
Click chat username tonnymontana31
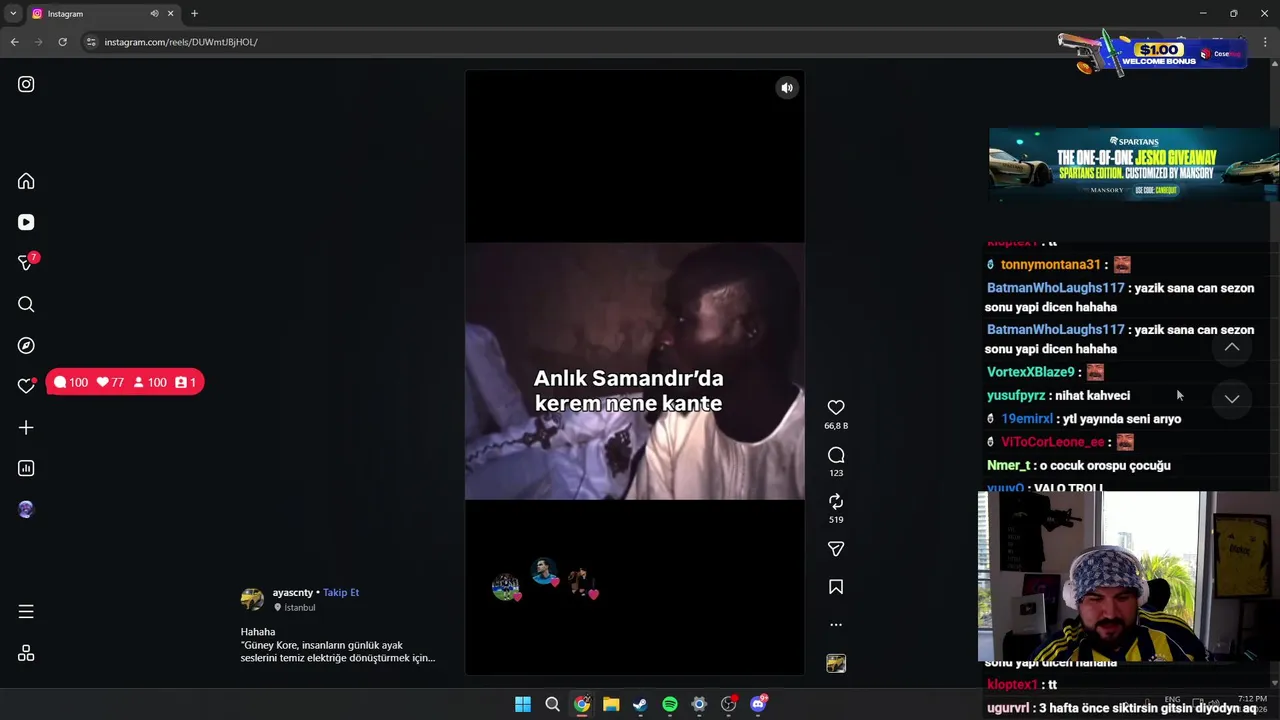[x=1050, y=265]
